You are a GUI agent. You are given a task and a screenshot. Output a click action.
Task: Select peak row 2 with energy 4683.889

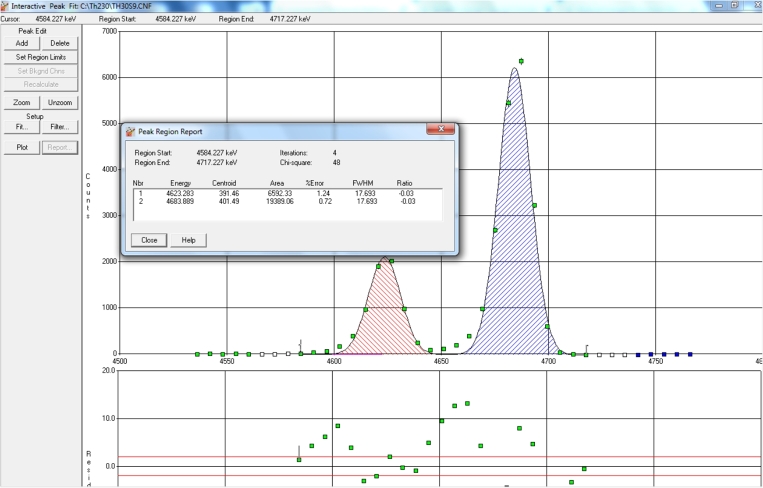point(288,201)
